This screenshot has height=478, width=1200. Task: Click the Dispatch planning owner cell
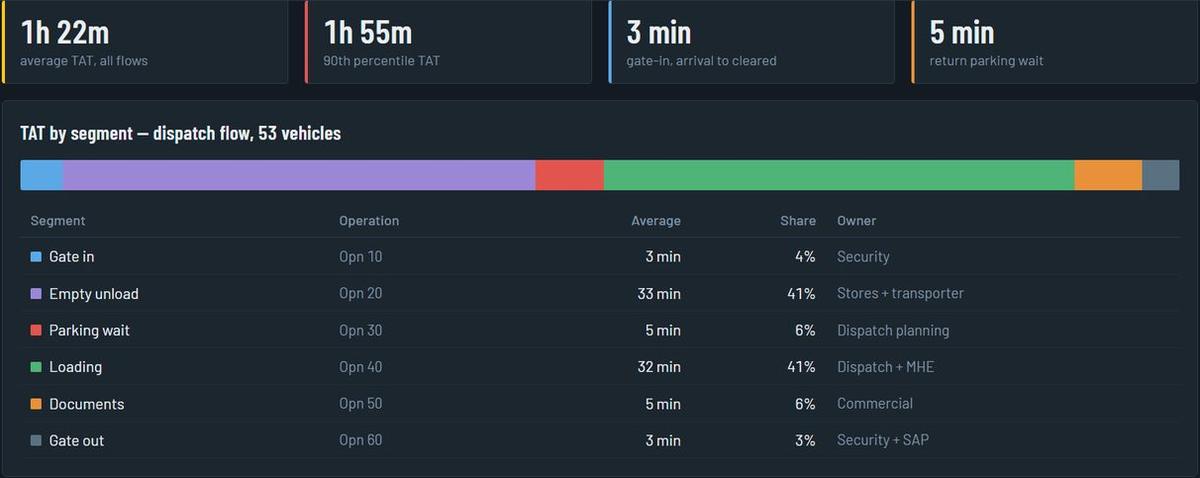893,331
